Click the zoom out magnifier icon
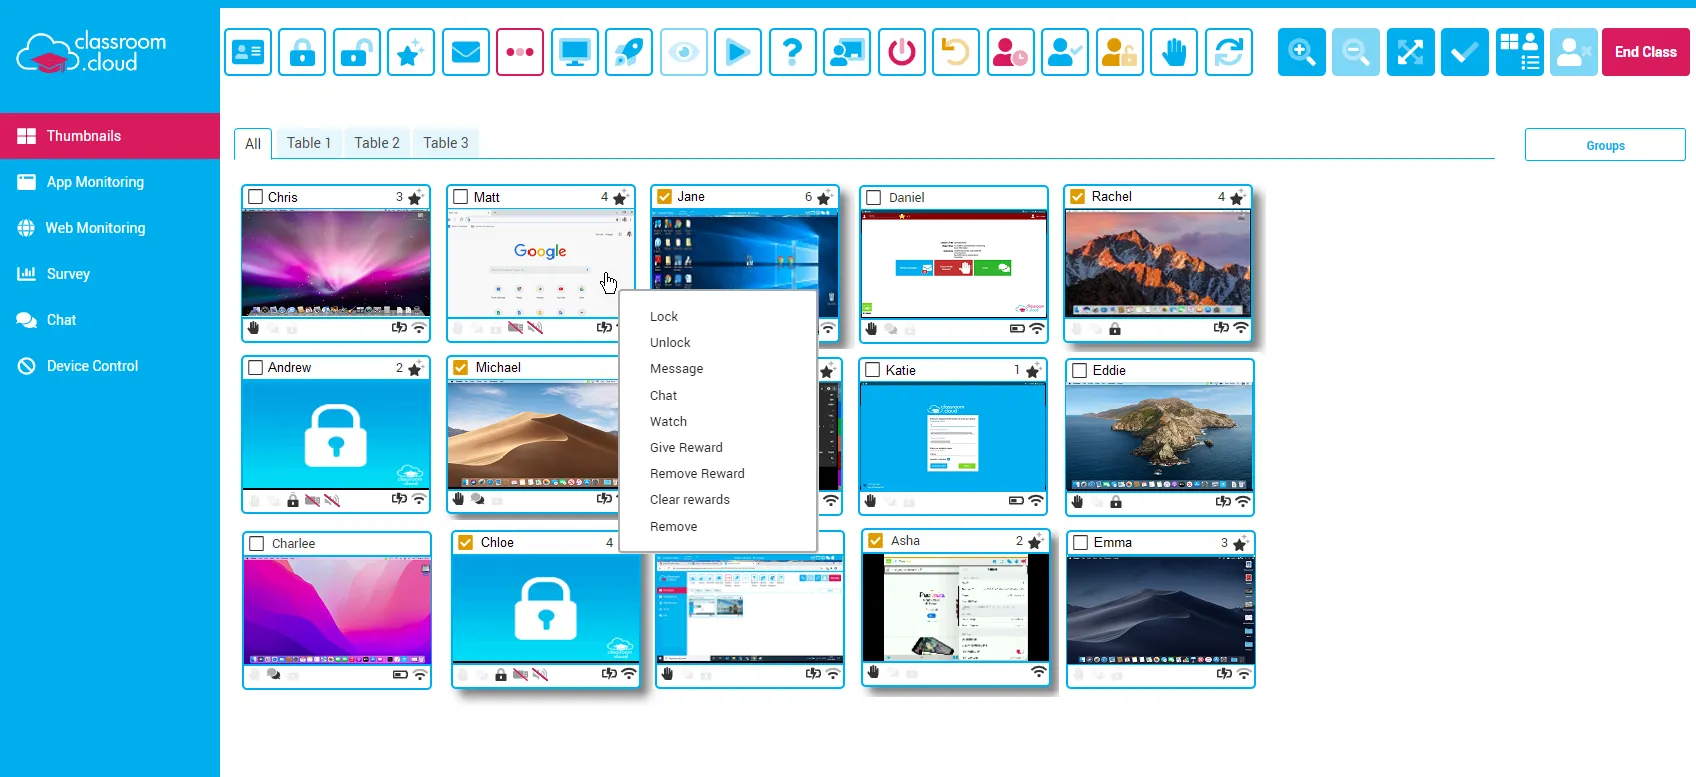Screen dimensions: 1696x777 click(x=1356, y=52)
